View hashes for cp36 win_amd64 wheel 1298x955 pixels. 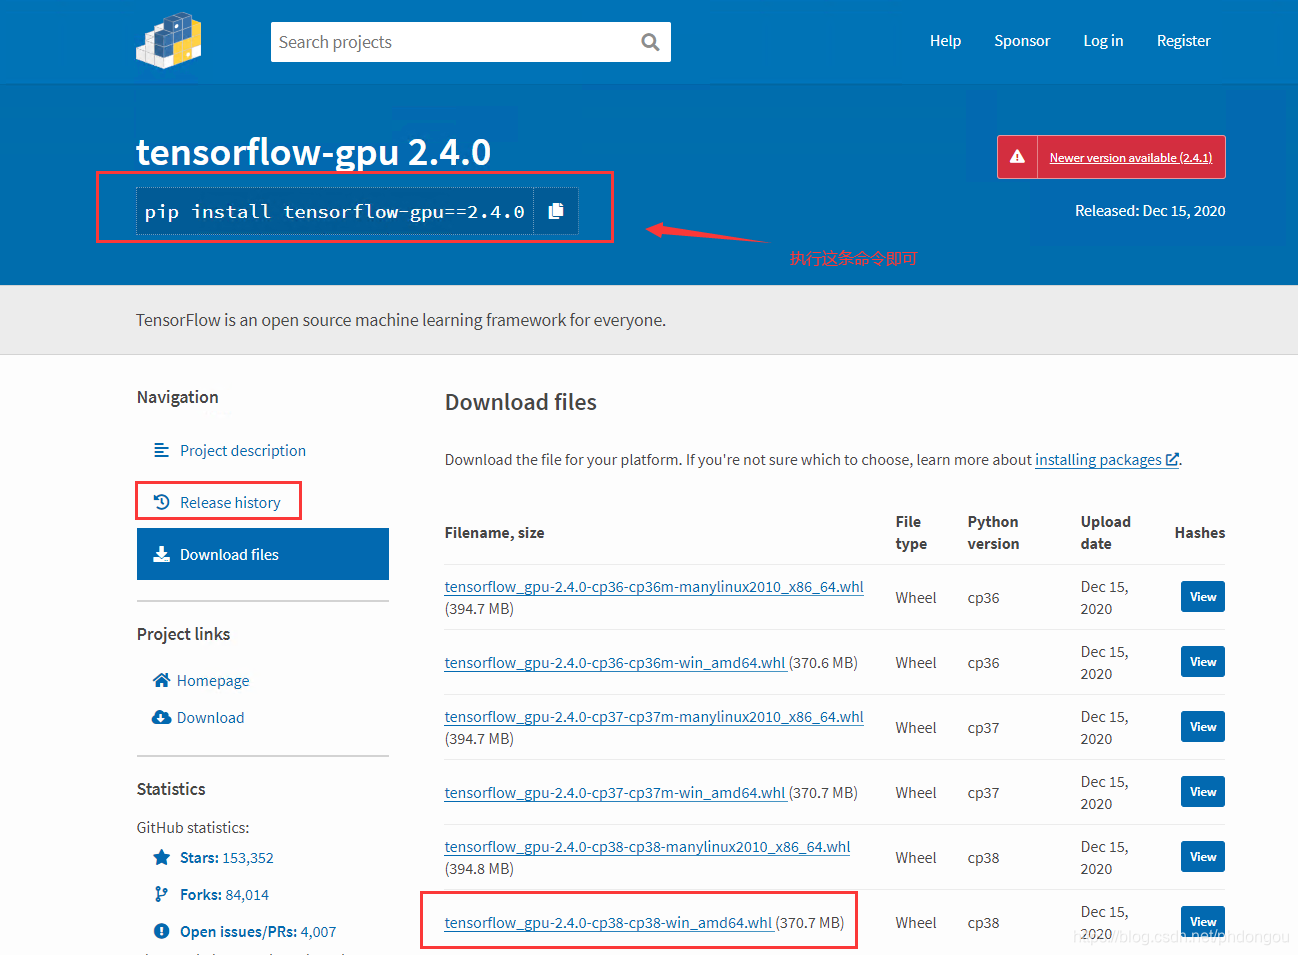[1203, 662]
